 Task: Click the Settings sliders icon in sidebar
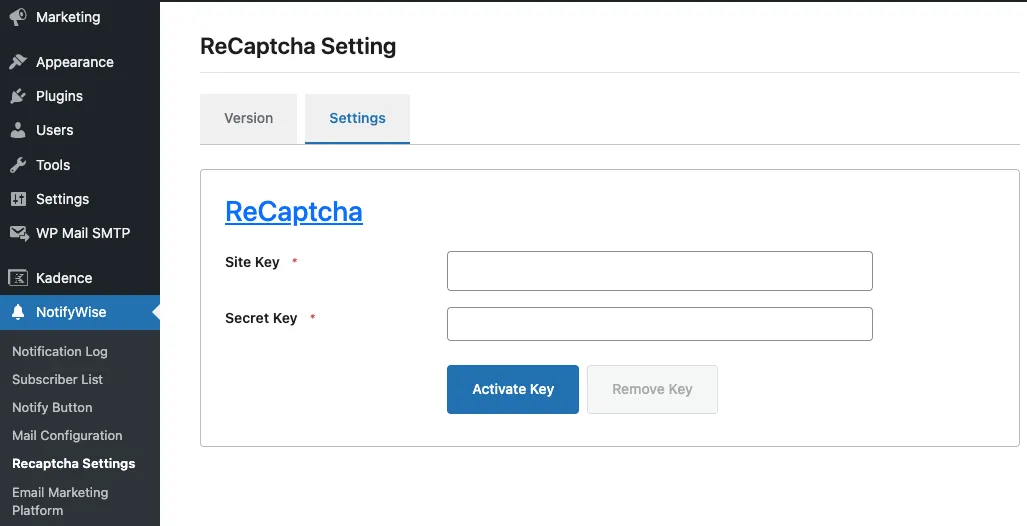coord(18,199)
